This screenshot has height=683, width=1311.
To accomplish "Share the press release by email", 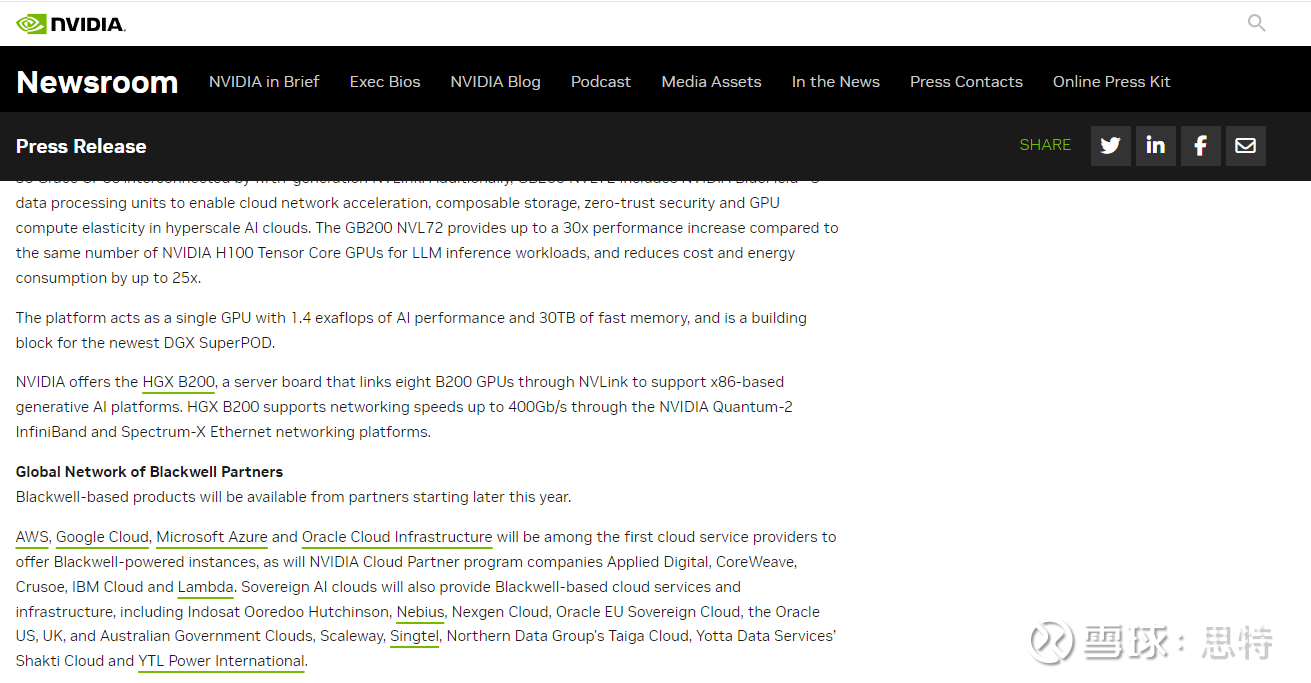I will pyautogui.click(x=1245, y=146).
